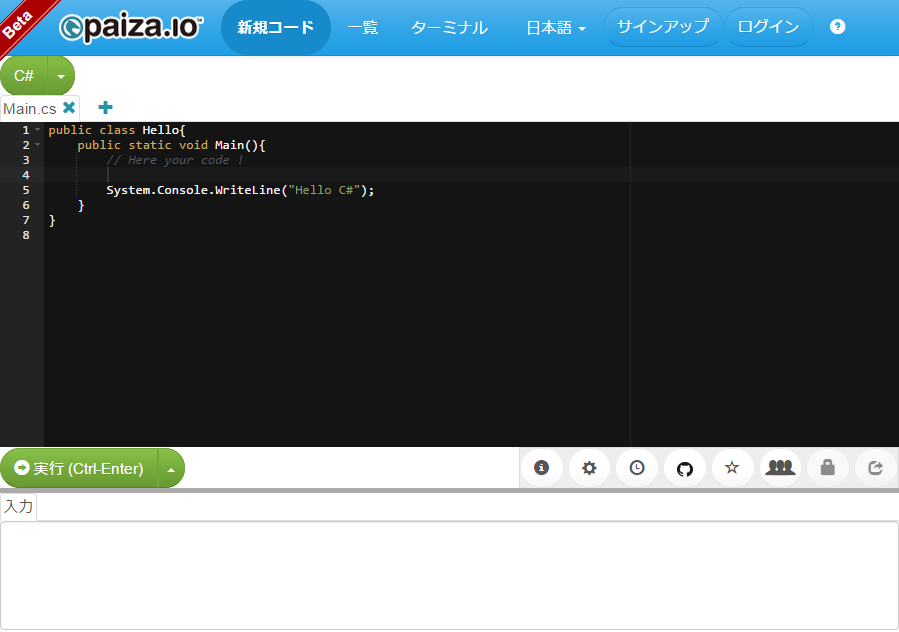The image size is (899, 632).
Task: Open the 日本語 language dropdown
Action: point(556,28)
